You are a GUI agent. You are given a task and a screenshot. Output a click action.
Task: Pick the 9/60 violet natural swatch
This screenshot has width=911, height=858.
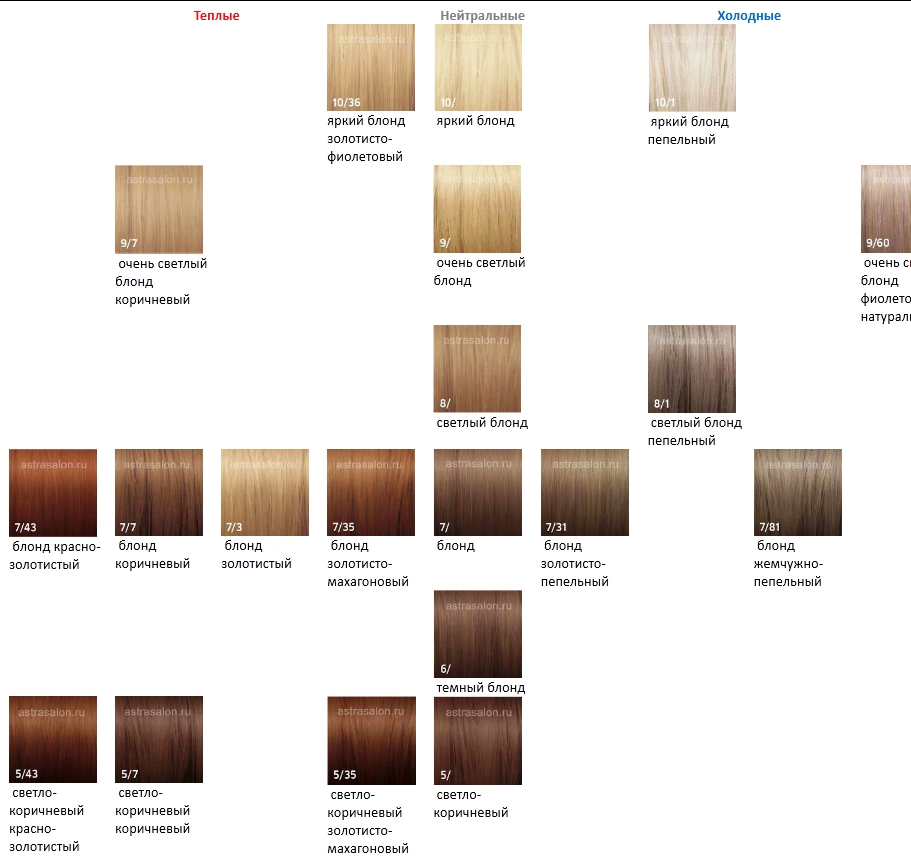(886, 209)
